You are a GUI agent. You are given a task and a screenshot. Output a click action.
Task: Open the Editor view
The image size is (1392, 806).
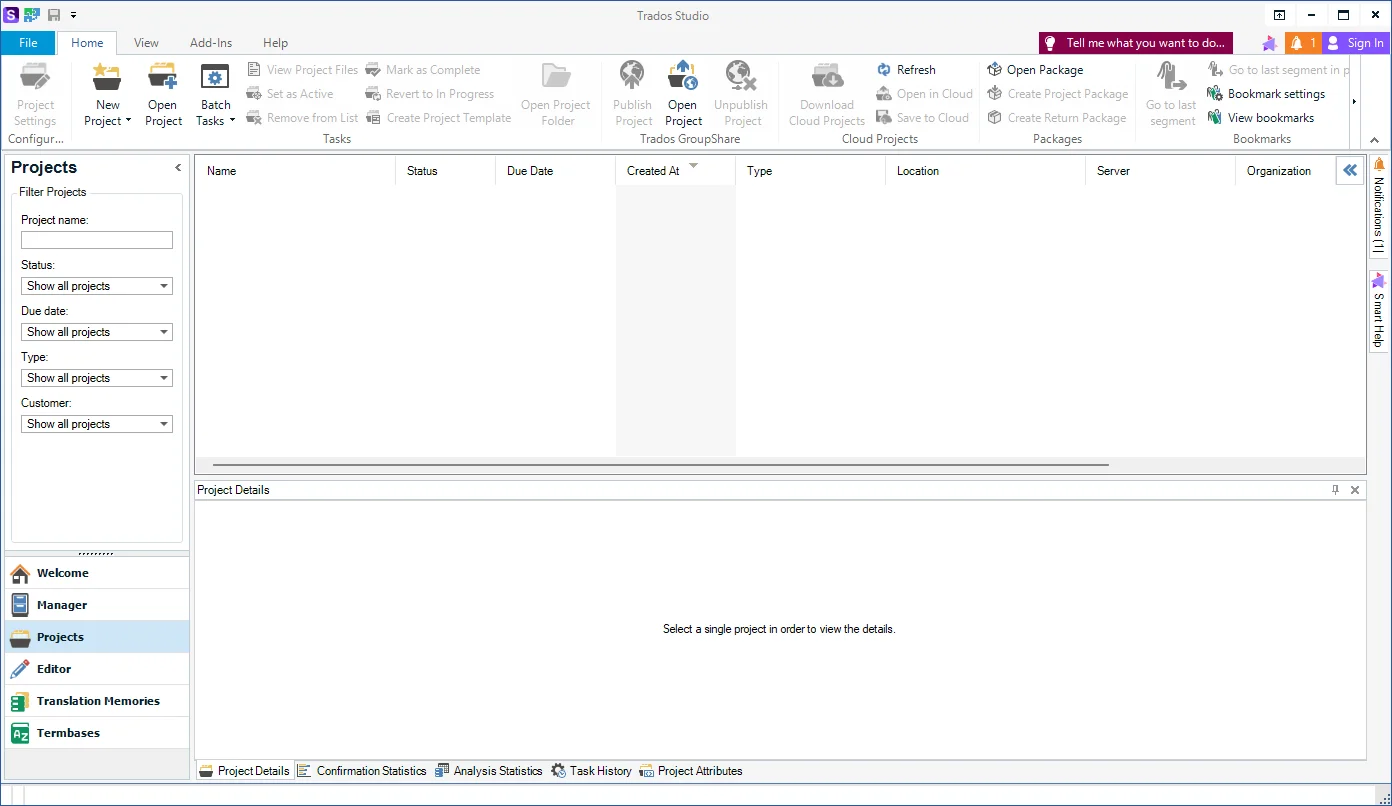pyautogui.click(x=97, y=669)
